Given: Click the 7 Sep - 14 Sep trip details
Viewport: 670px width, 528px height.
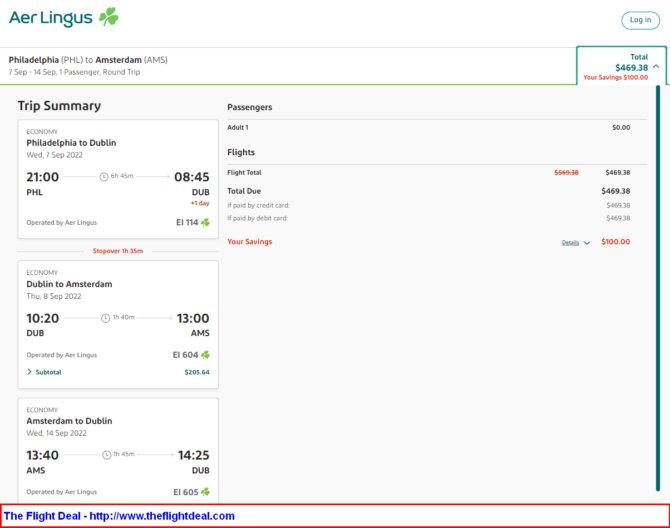Looking at the screenshot, I should [74, 72].
